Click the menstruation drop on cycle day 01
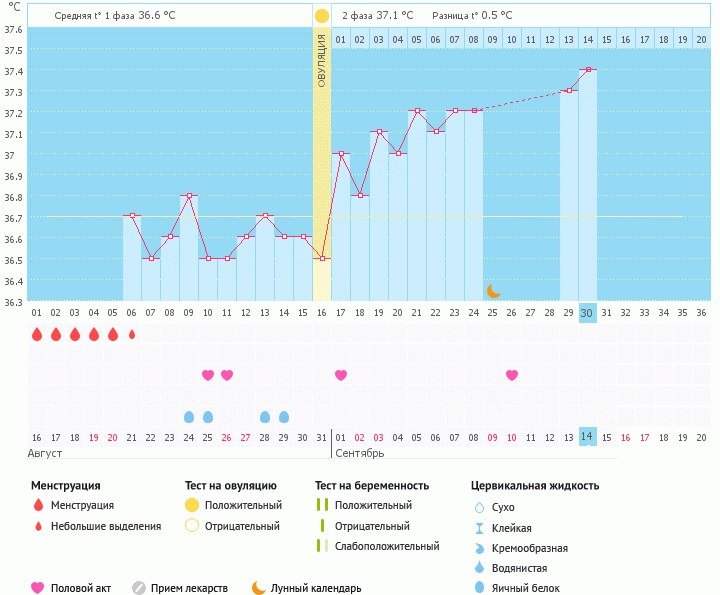720x595 pixels. [x=37, y=334]
